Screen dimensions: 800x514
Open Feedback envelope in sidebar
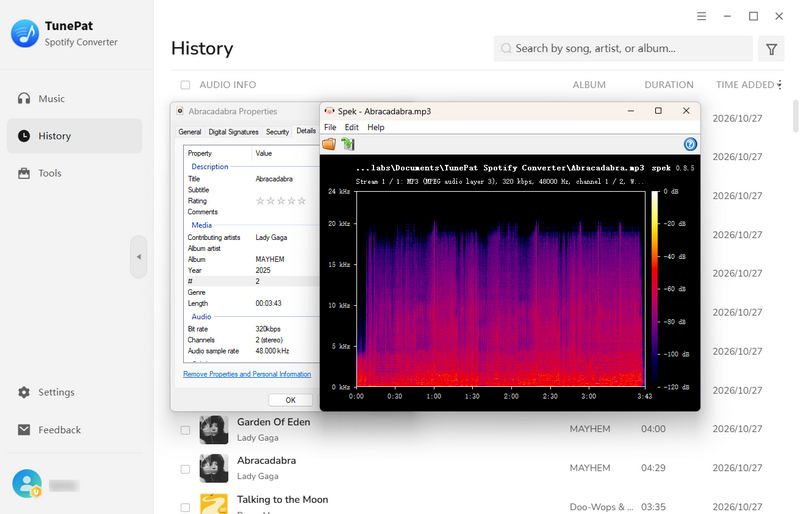[x=24, y=430]
